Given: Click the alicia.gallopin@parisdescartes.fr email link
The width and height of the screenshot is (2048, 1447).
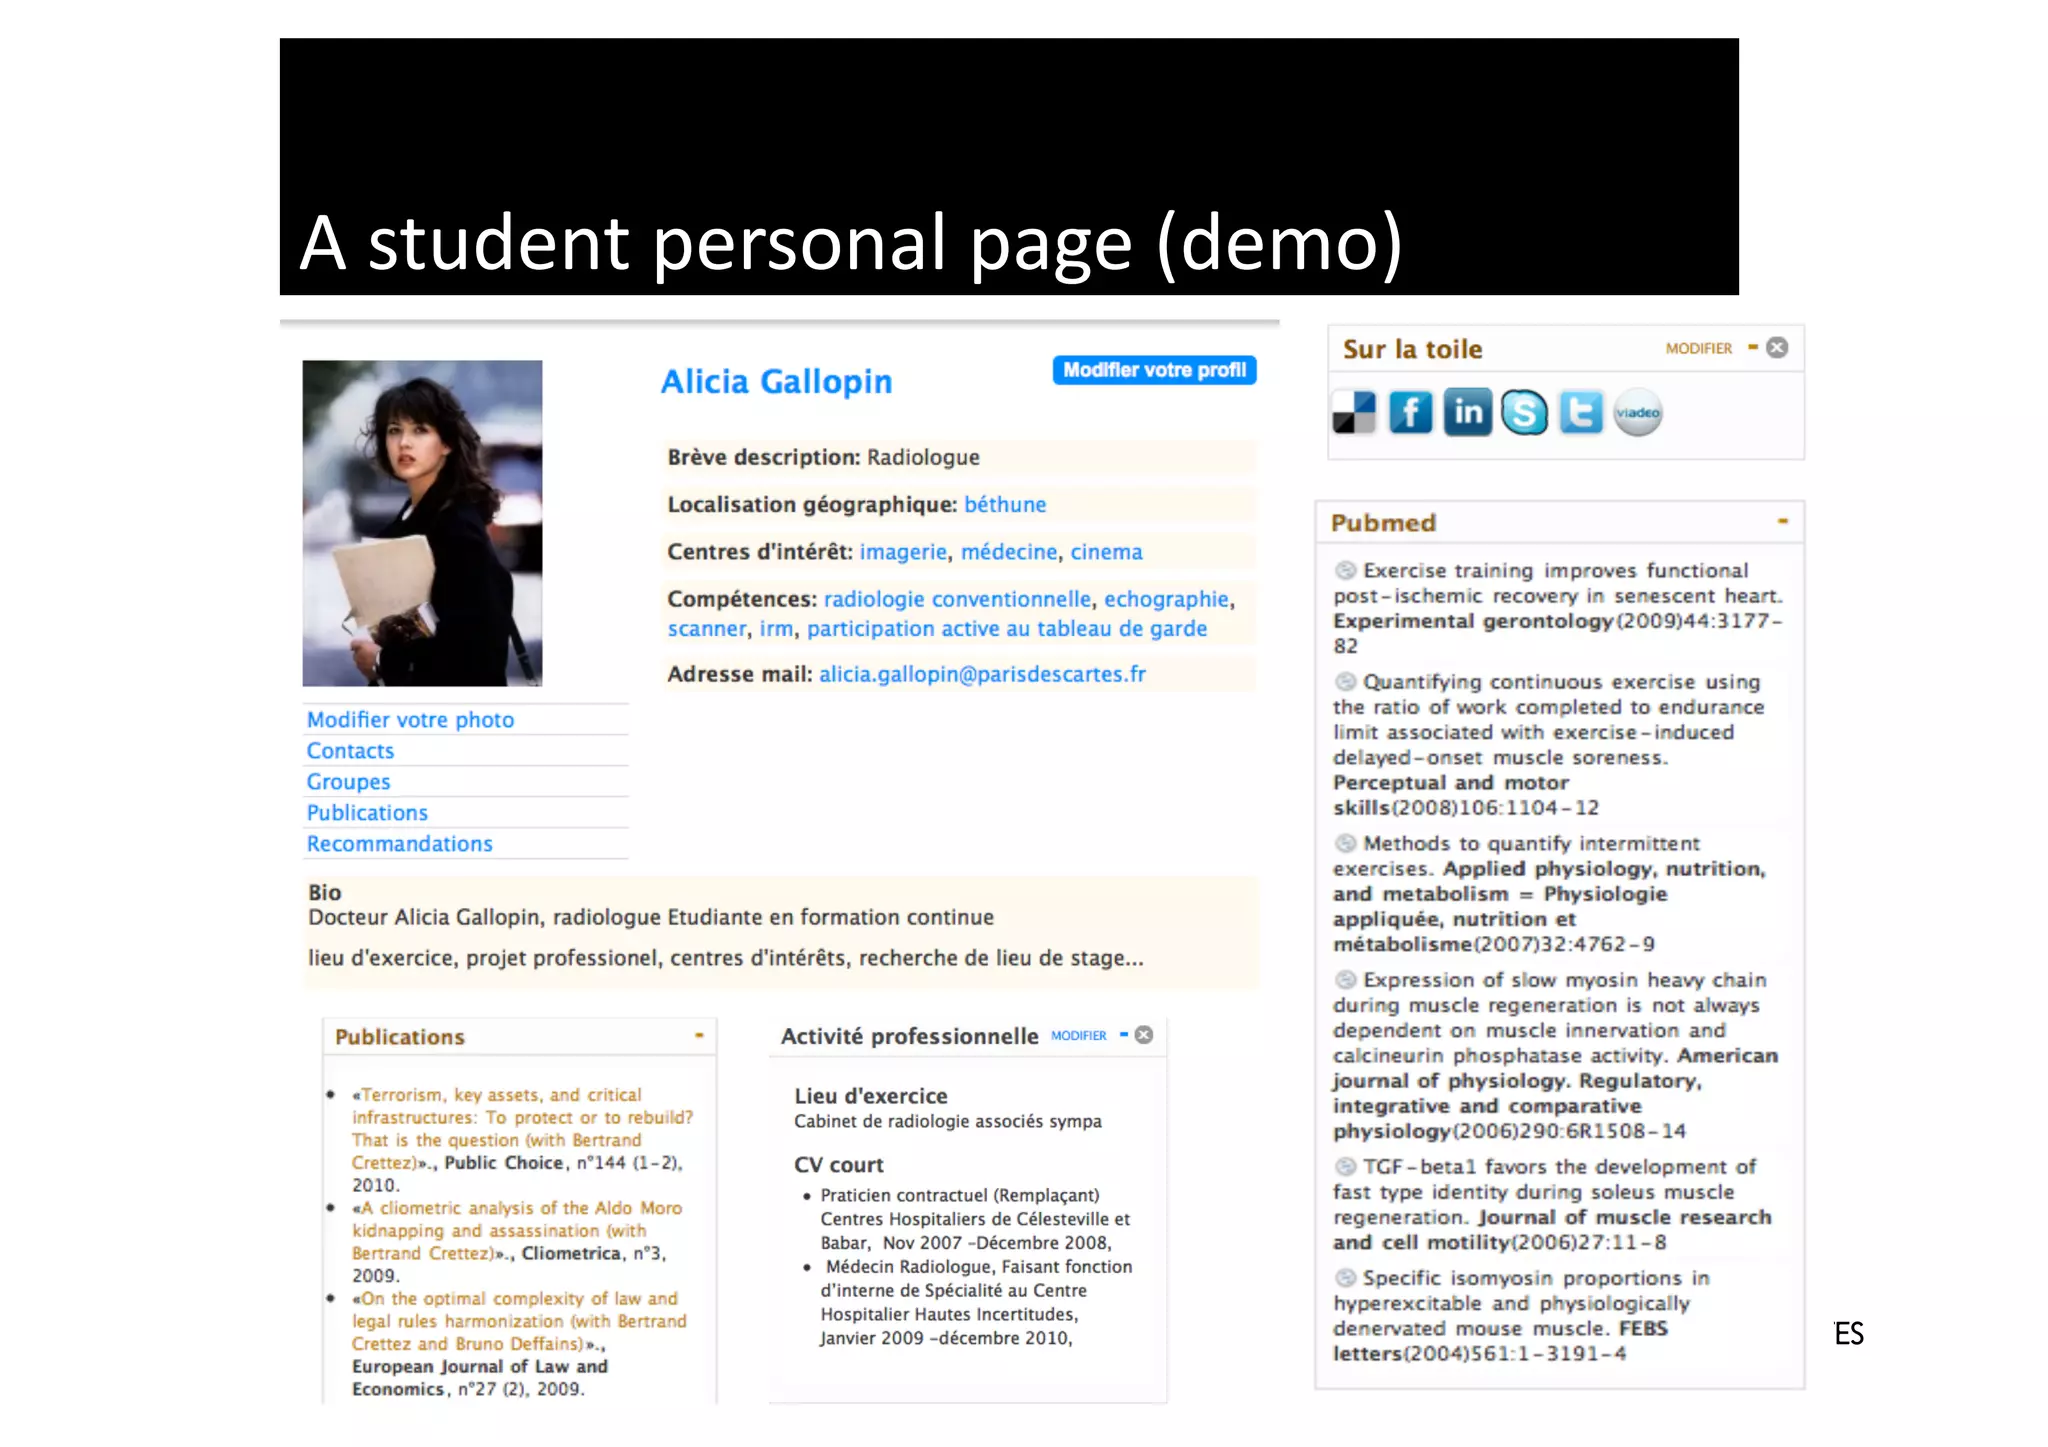Looking at the screenshot, I should coord(982,674).
